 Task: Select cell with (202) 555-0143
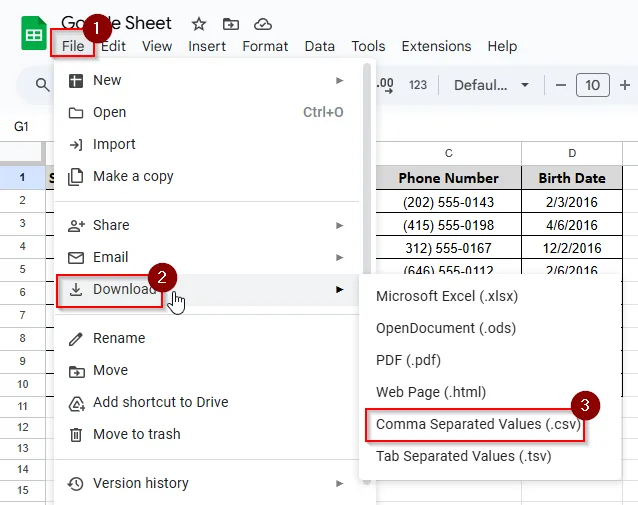(x=448, y=202)
